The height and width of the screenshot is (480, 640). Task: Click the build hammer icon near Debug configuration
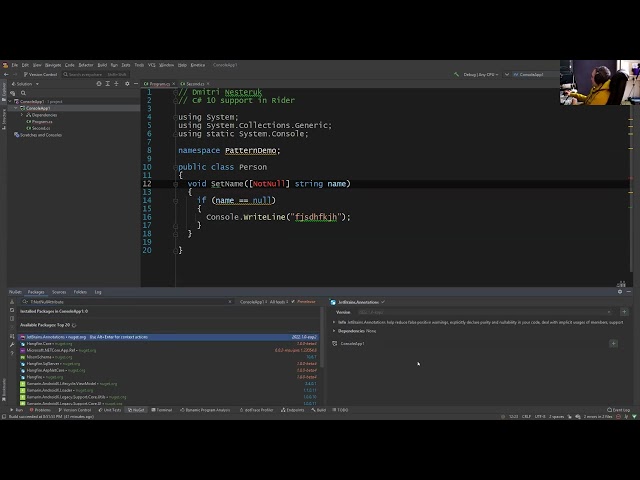[x=456, y=74]
